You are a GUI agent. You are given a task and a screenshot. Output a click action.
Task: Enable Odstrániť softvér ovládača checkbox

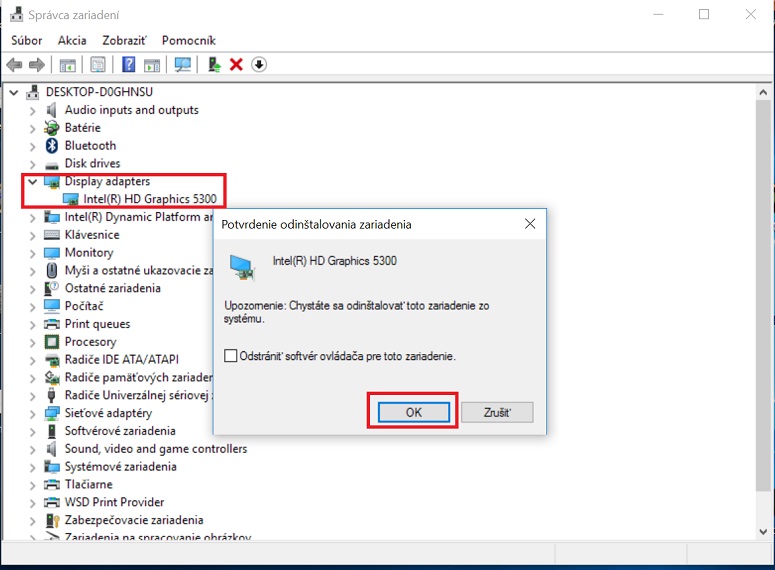[230, 356]
